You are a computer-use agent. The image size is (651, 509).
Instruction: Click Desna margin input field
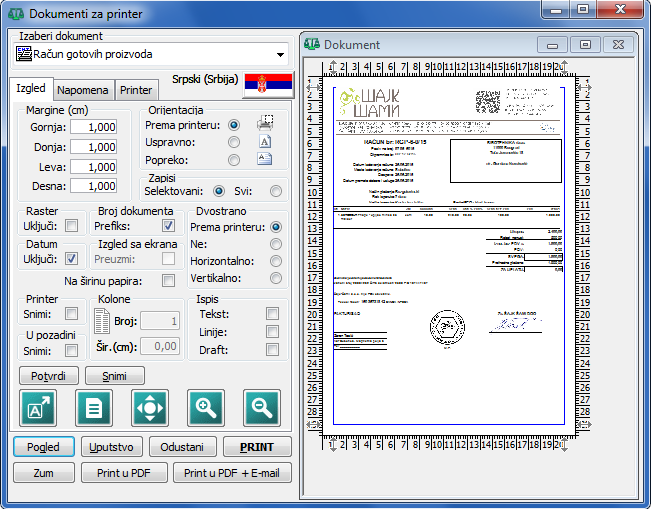coord(93,186)
